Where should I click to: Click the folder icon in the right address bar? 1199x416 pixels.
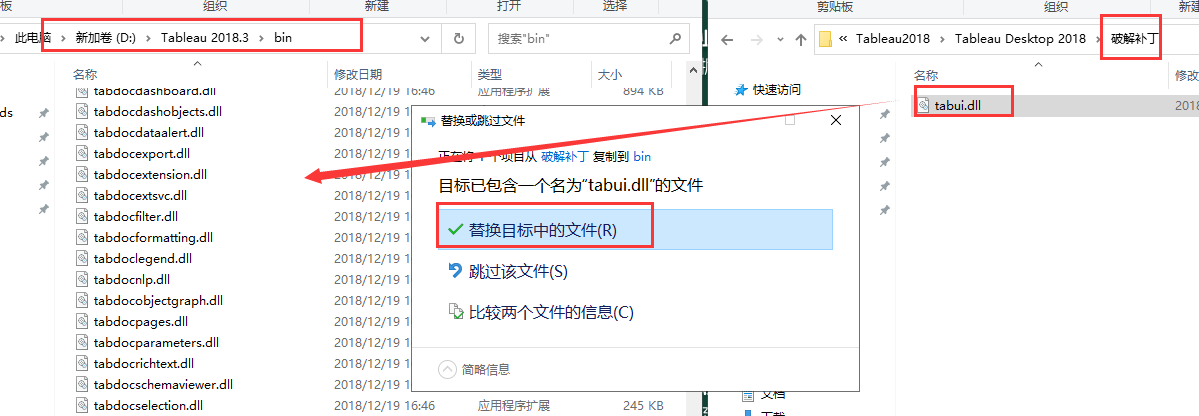tap(826, 39)
